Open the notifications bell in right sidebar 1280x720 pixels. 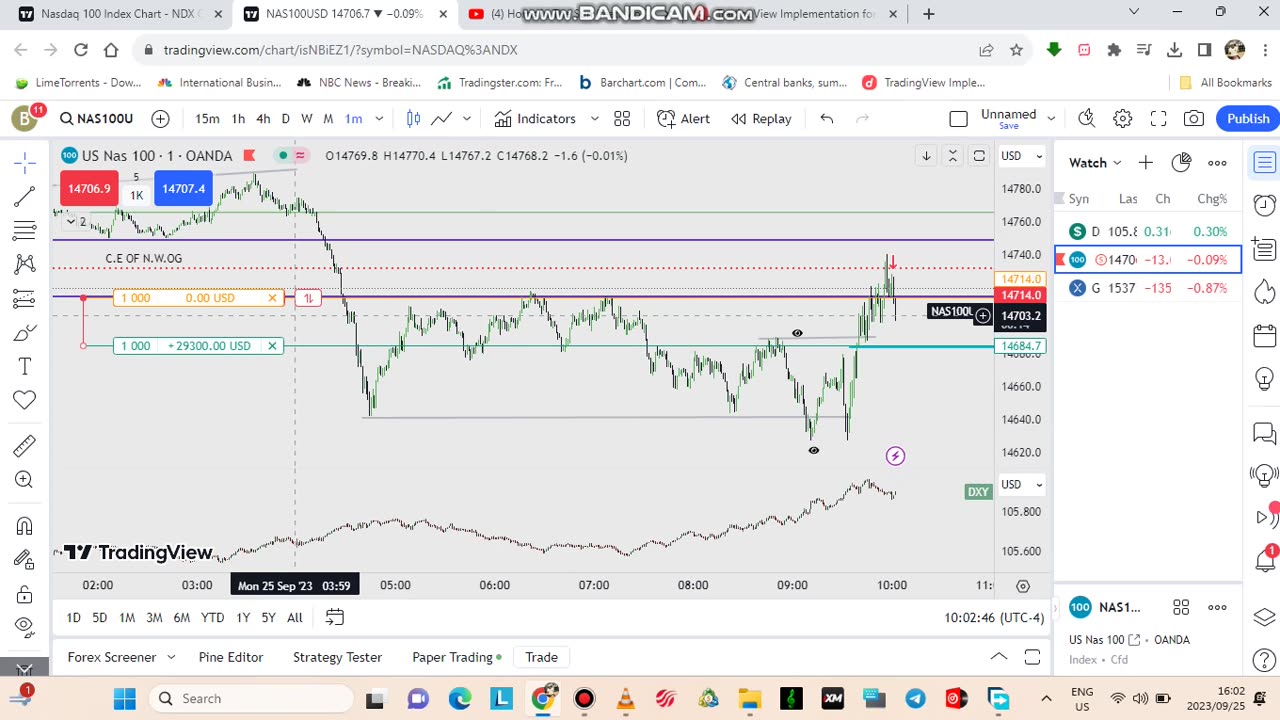click(1264, 560)
